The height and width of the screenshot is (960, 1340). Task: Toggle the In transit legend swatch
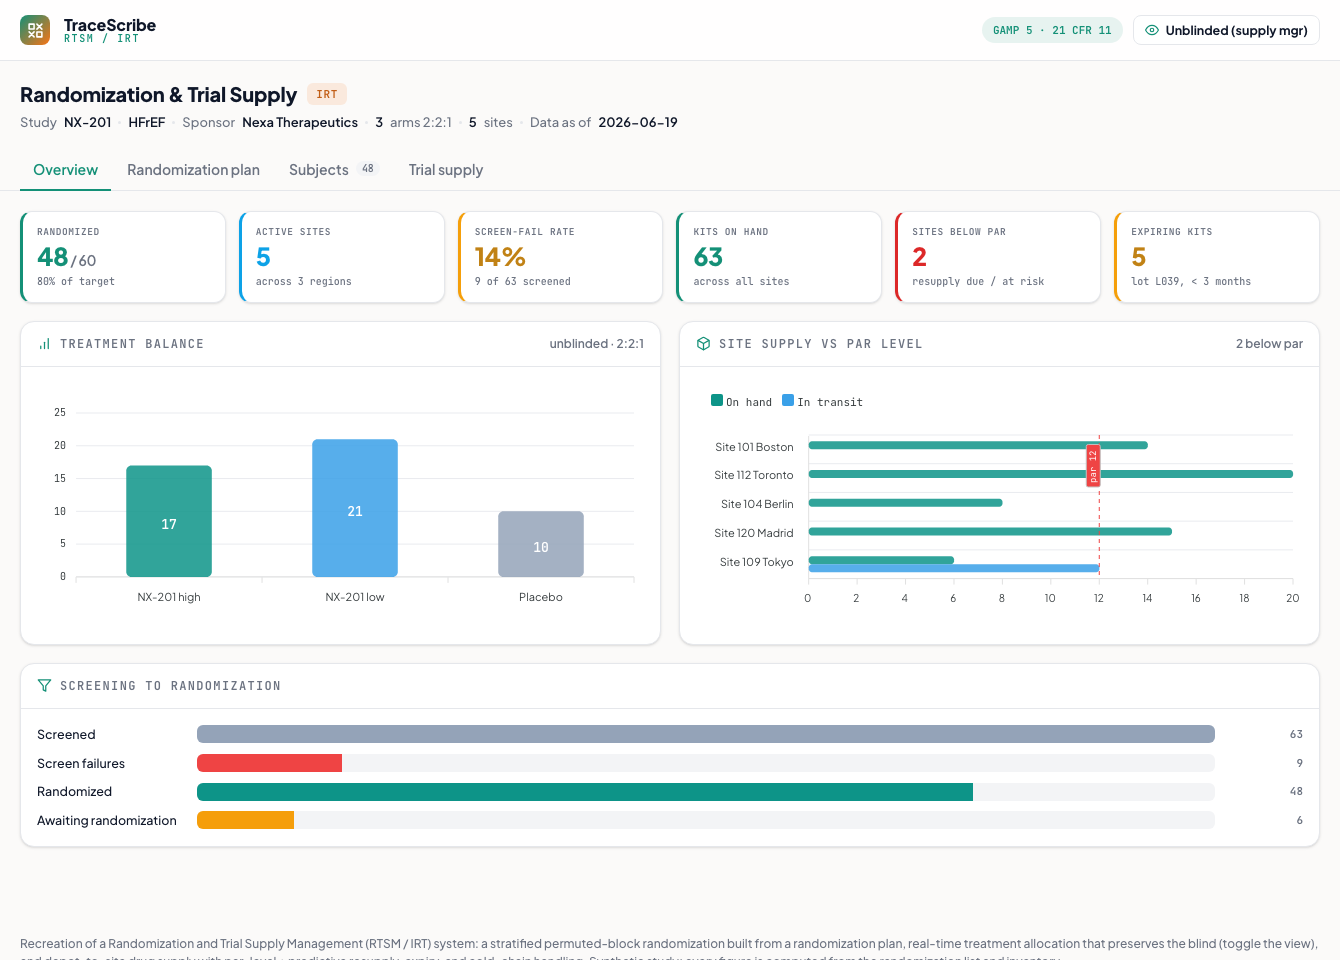coord(788,400)
